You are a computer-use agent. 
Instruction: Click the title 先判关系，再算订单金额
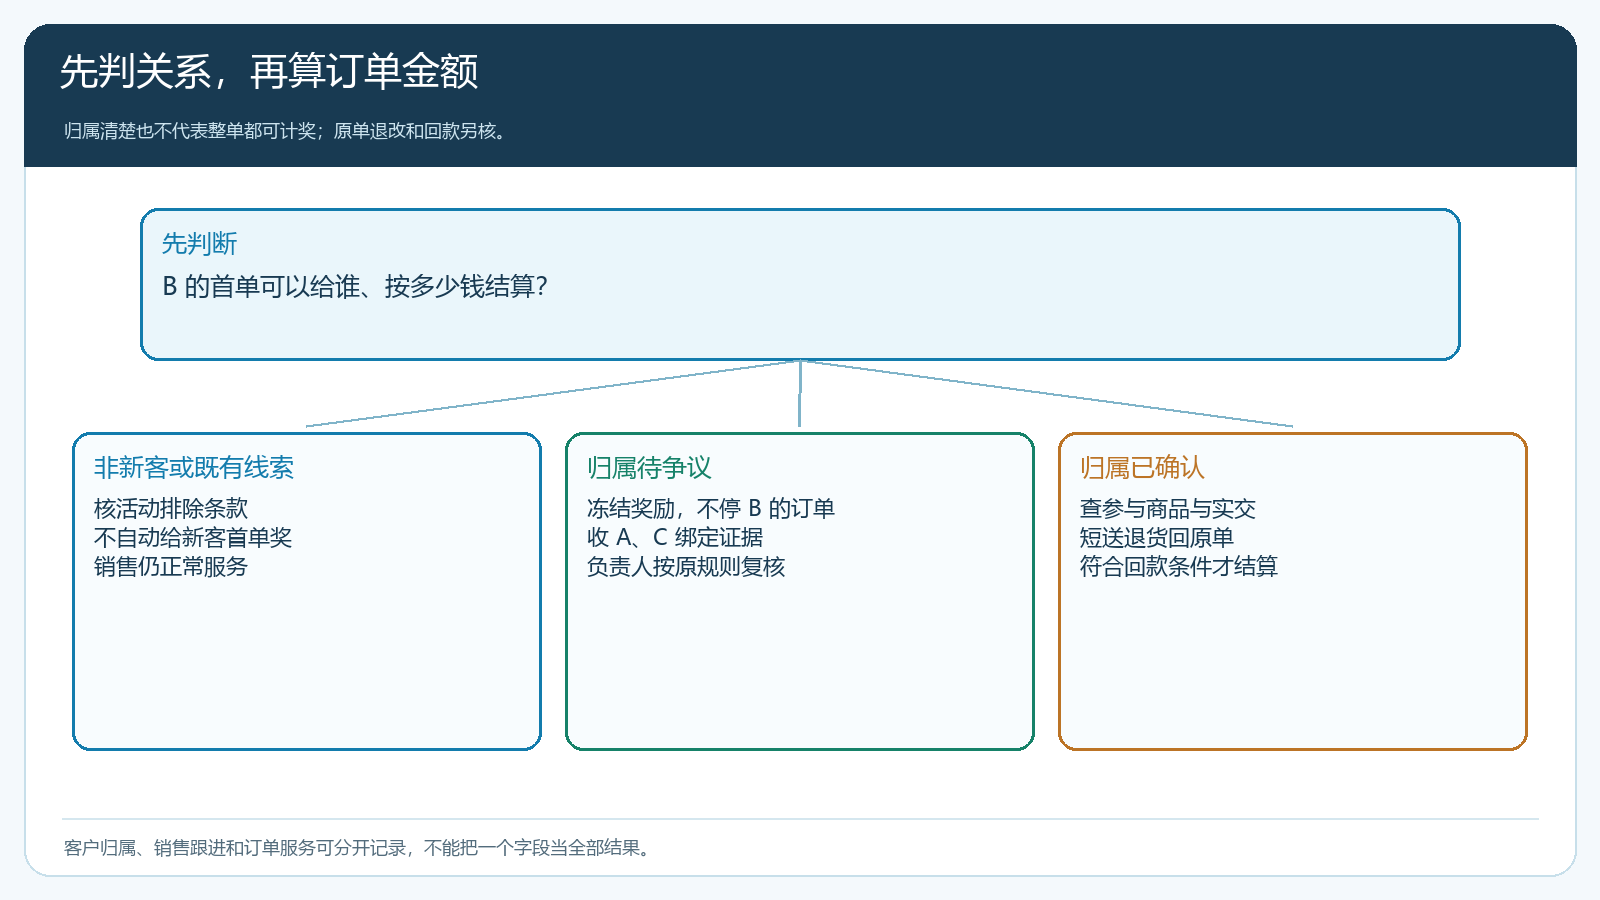click(x=269, y=72)
